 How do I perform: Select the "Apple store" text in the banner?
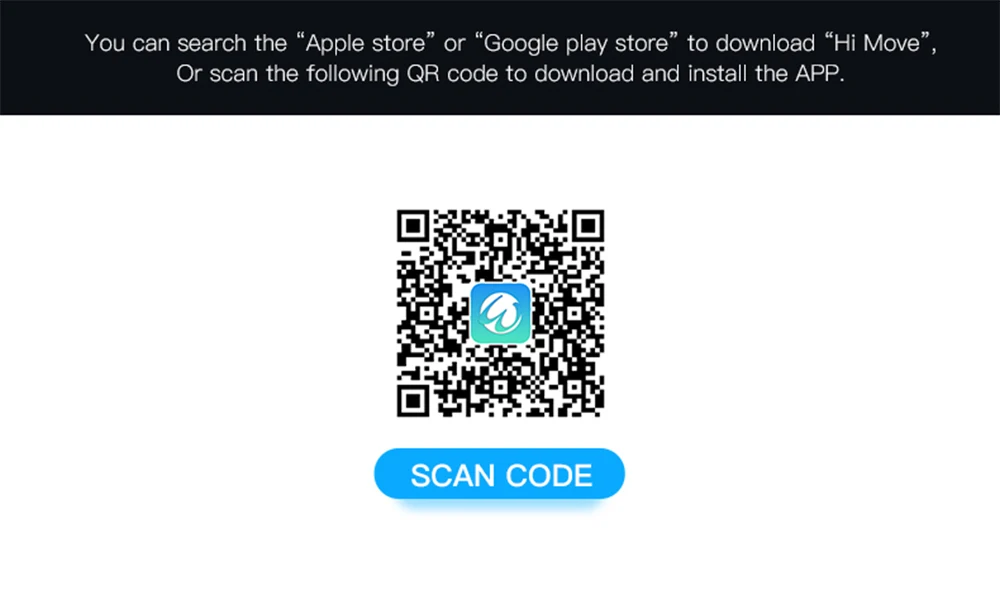[x=365, y=43]
